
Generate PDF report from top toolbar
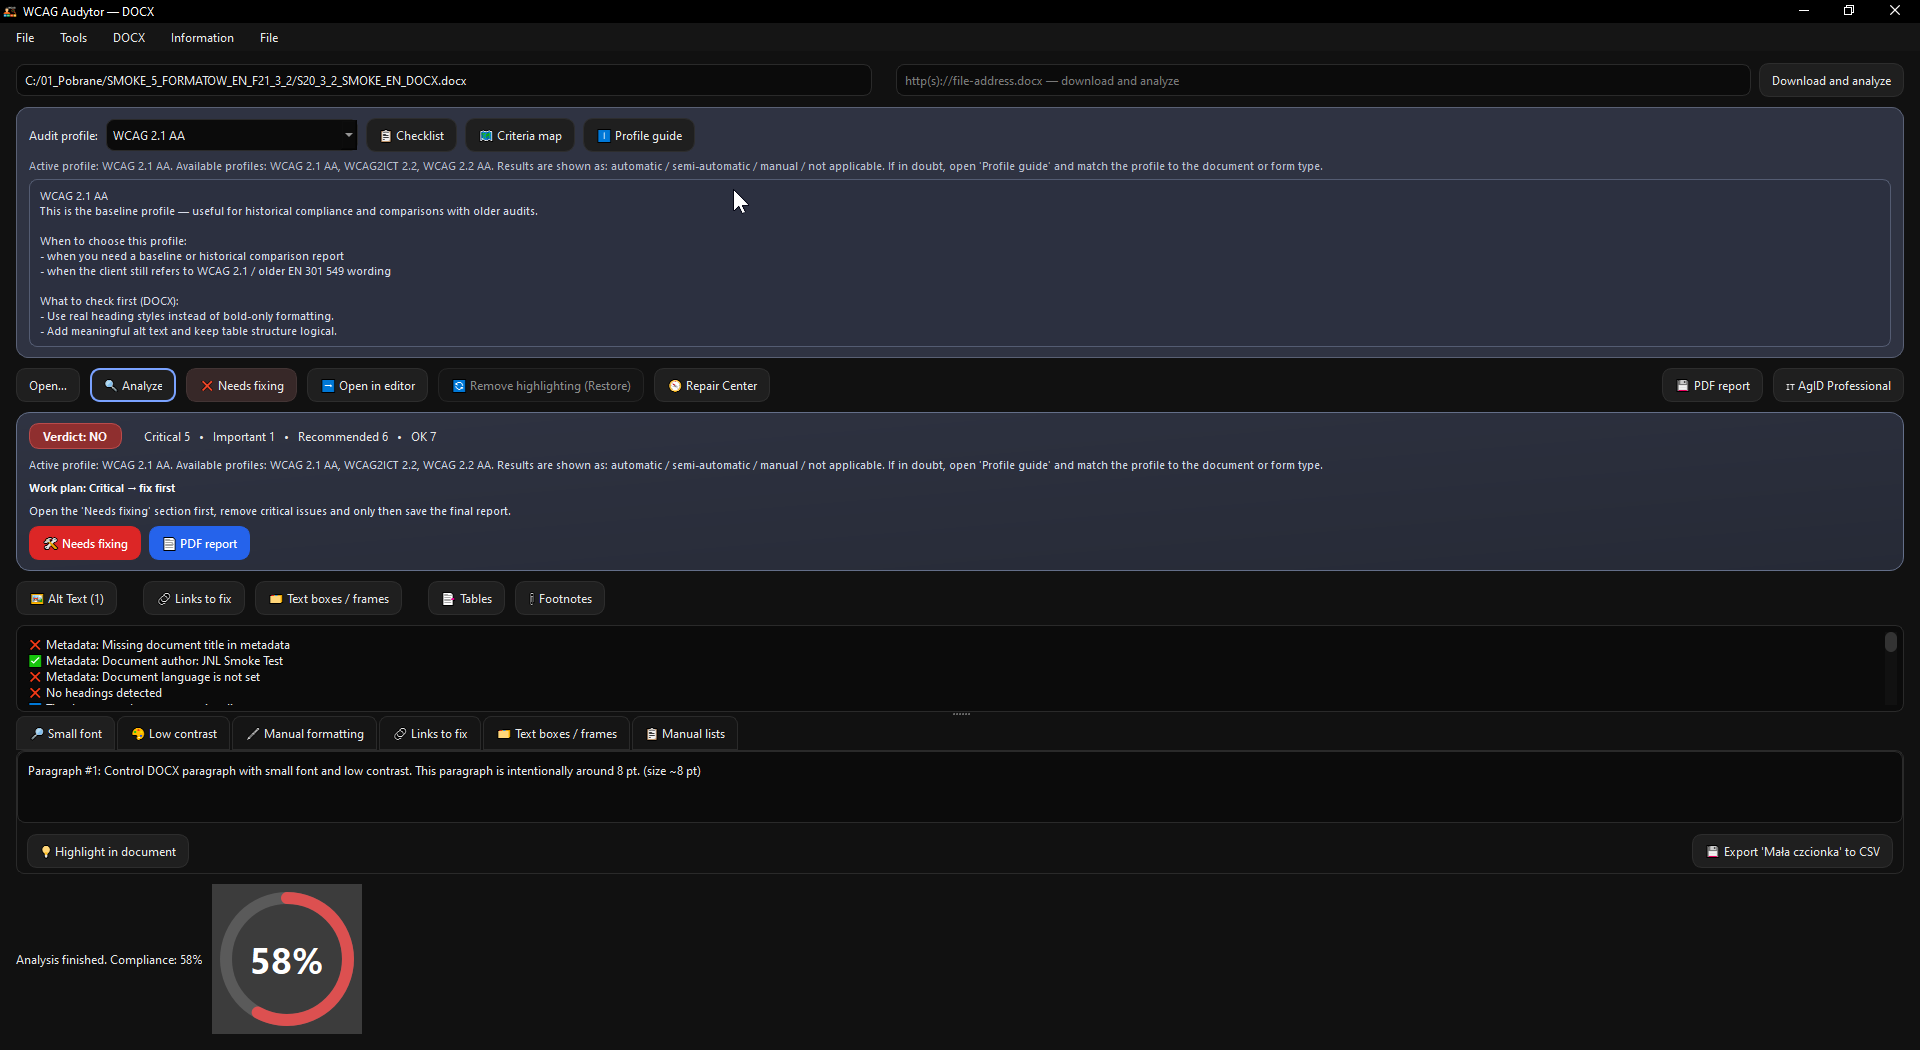coord(1712,386)
